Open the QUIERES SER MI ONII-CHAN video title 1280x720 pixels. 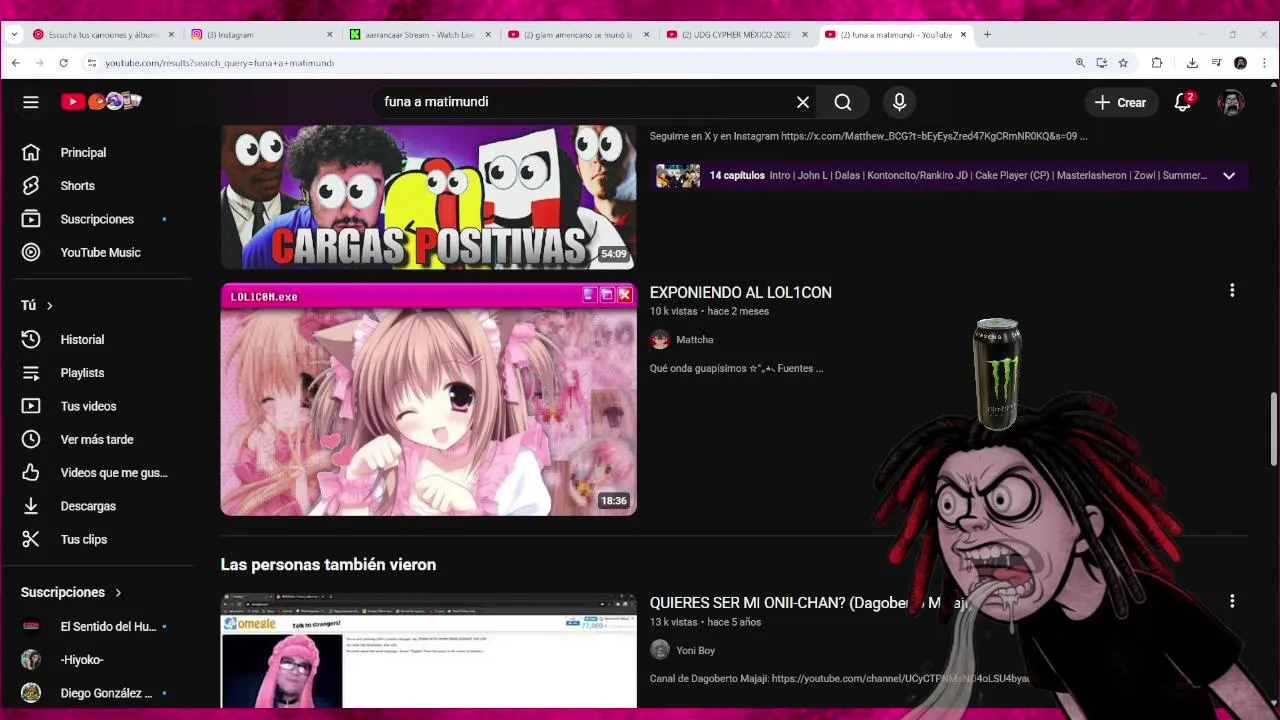(x=809, y=603)
